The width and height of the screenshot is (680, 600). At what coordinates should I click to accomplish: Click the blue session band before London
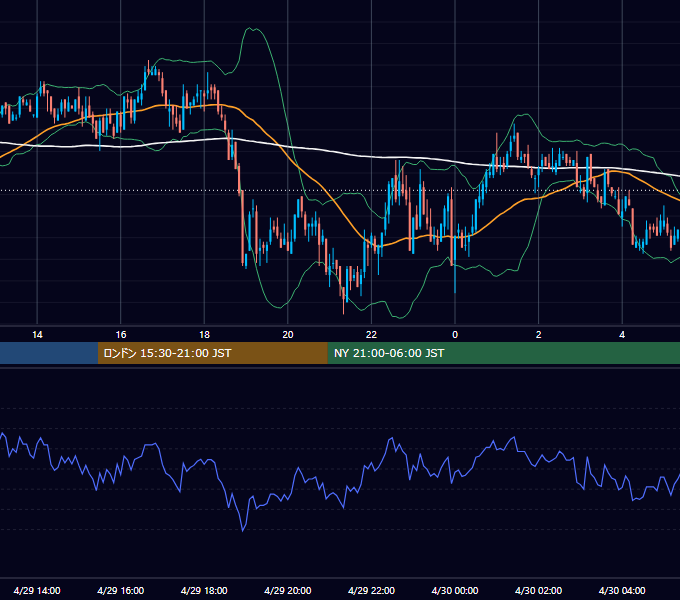click(49, 353)
